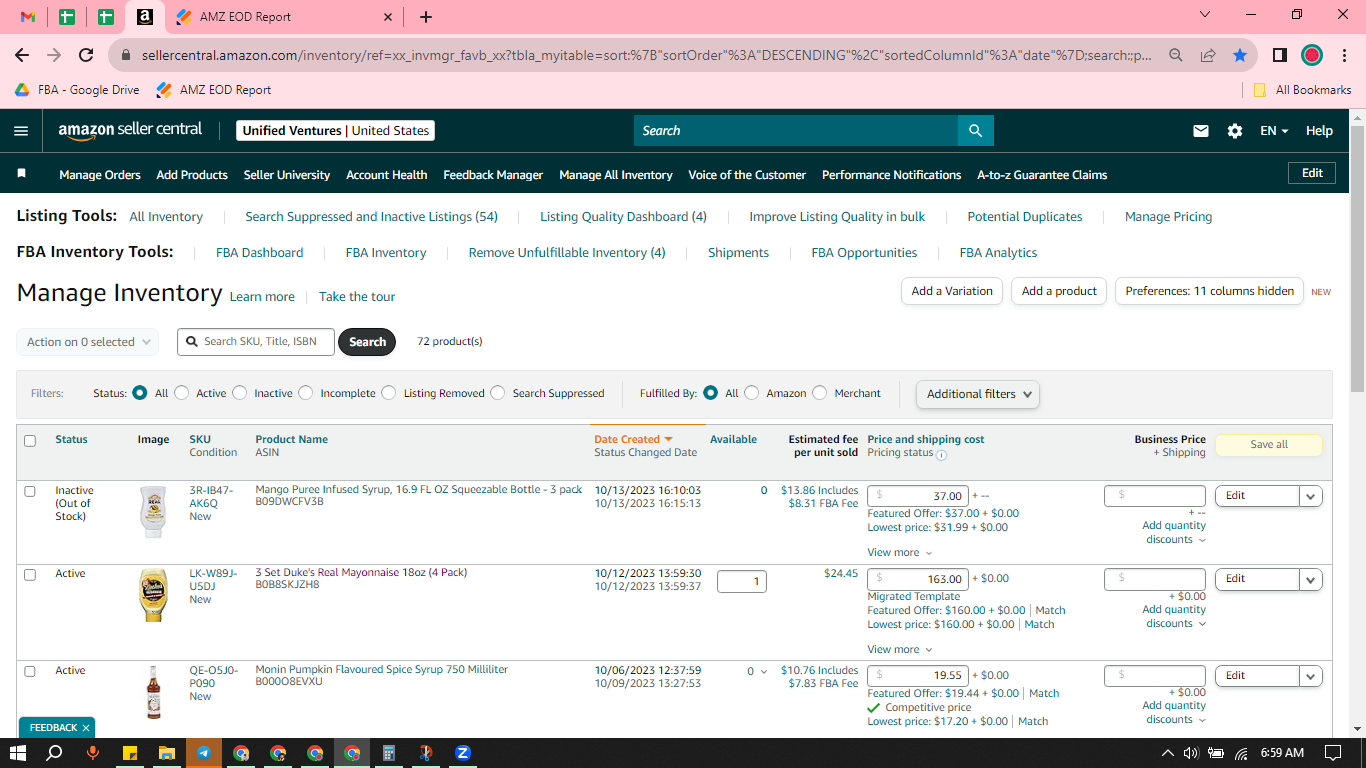Open a new browser tab
Screen dimensions: 1366x768
[426, 17]
